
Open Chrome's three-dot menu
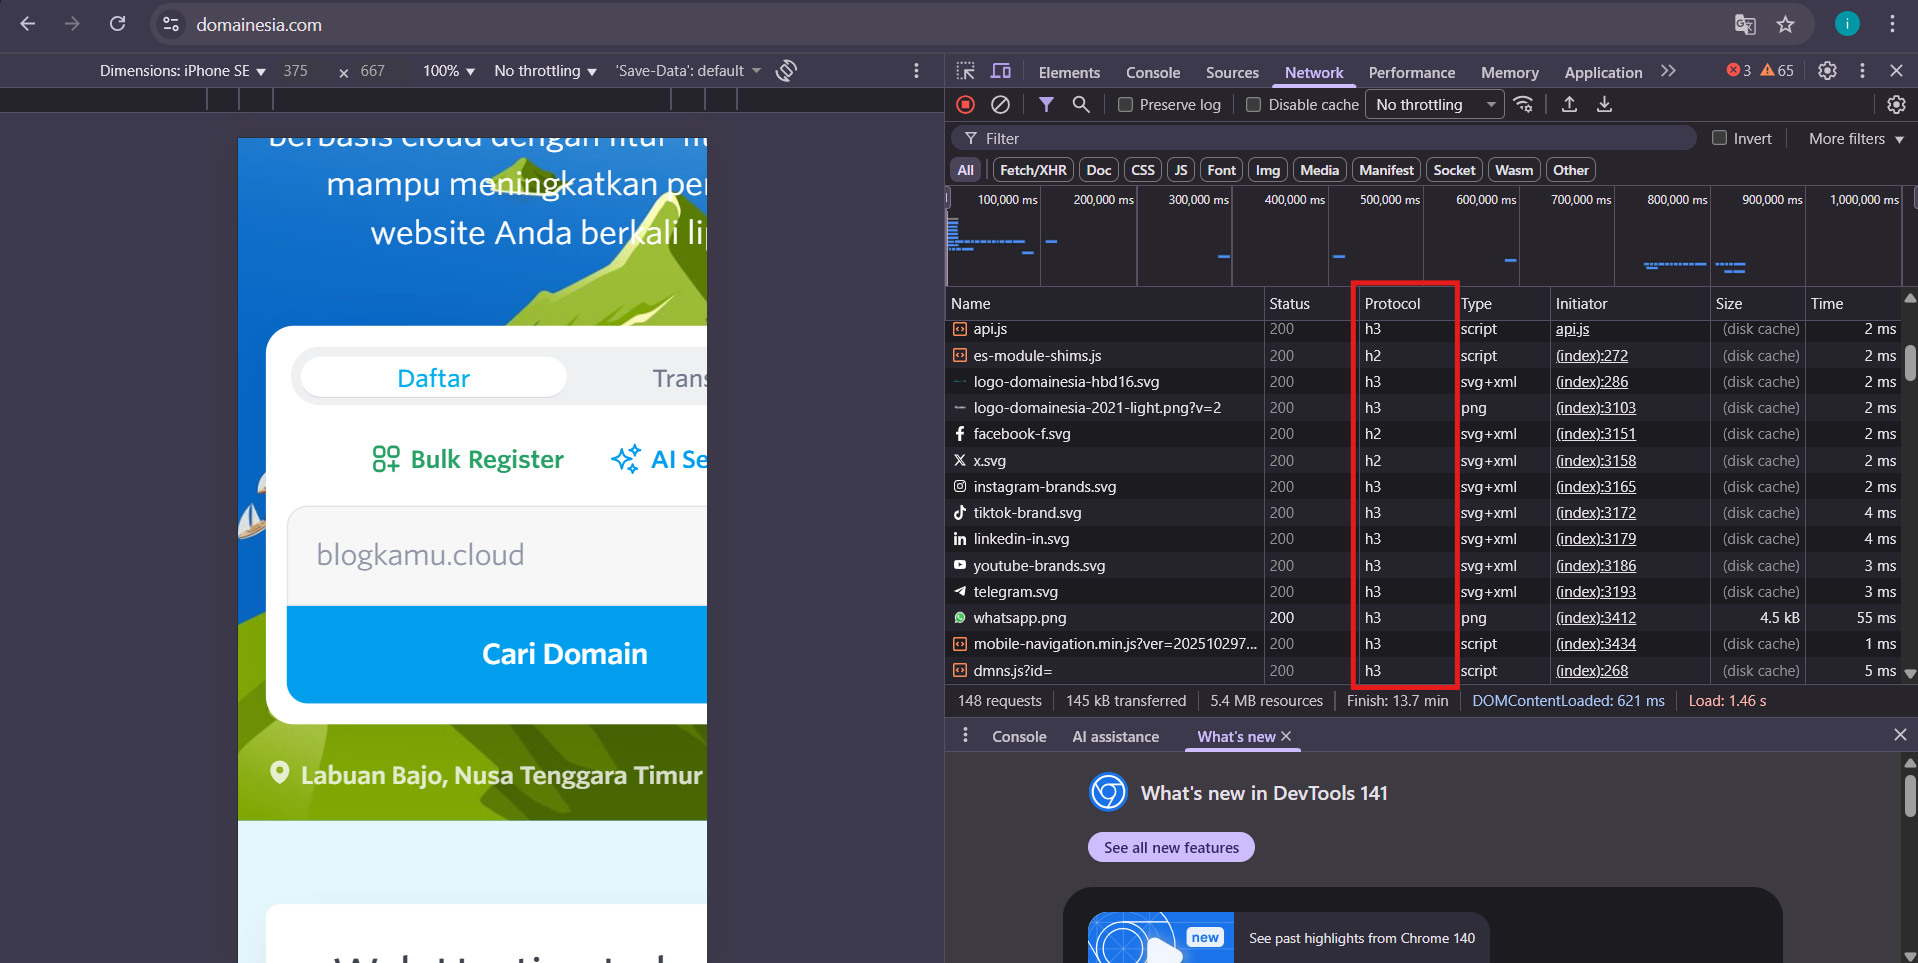tap(1892, 24)
